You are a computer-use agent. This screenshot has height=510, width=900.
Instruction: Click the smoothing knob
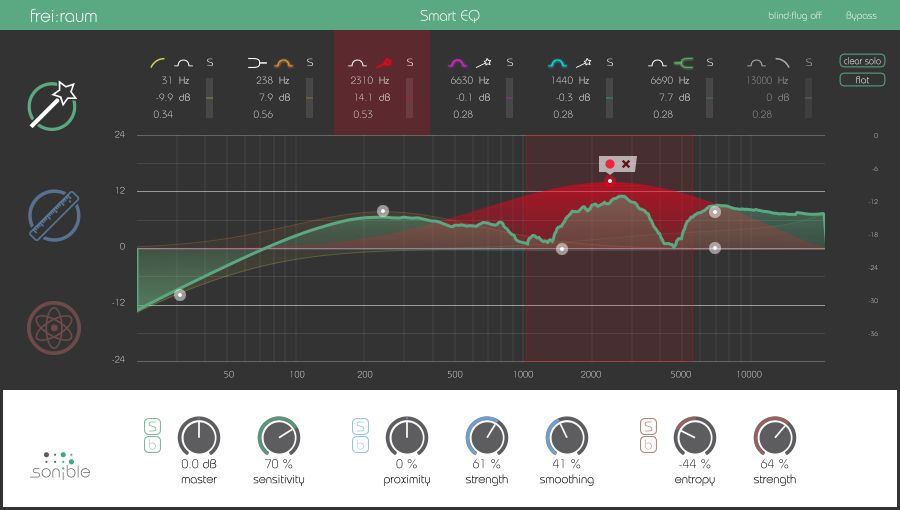tap(566, 437)
